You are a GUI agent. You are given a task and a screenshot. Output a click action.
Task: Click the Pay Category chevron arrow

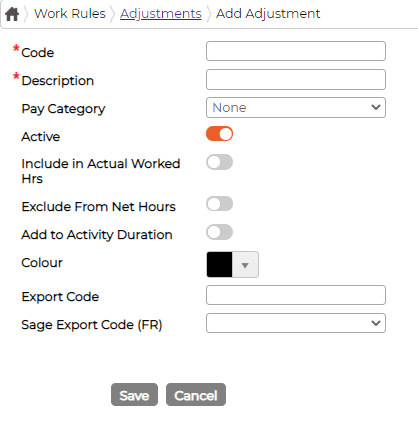(376, 107)
